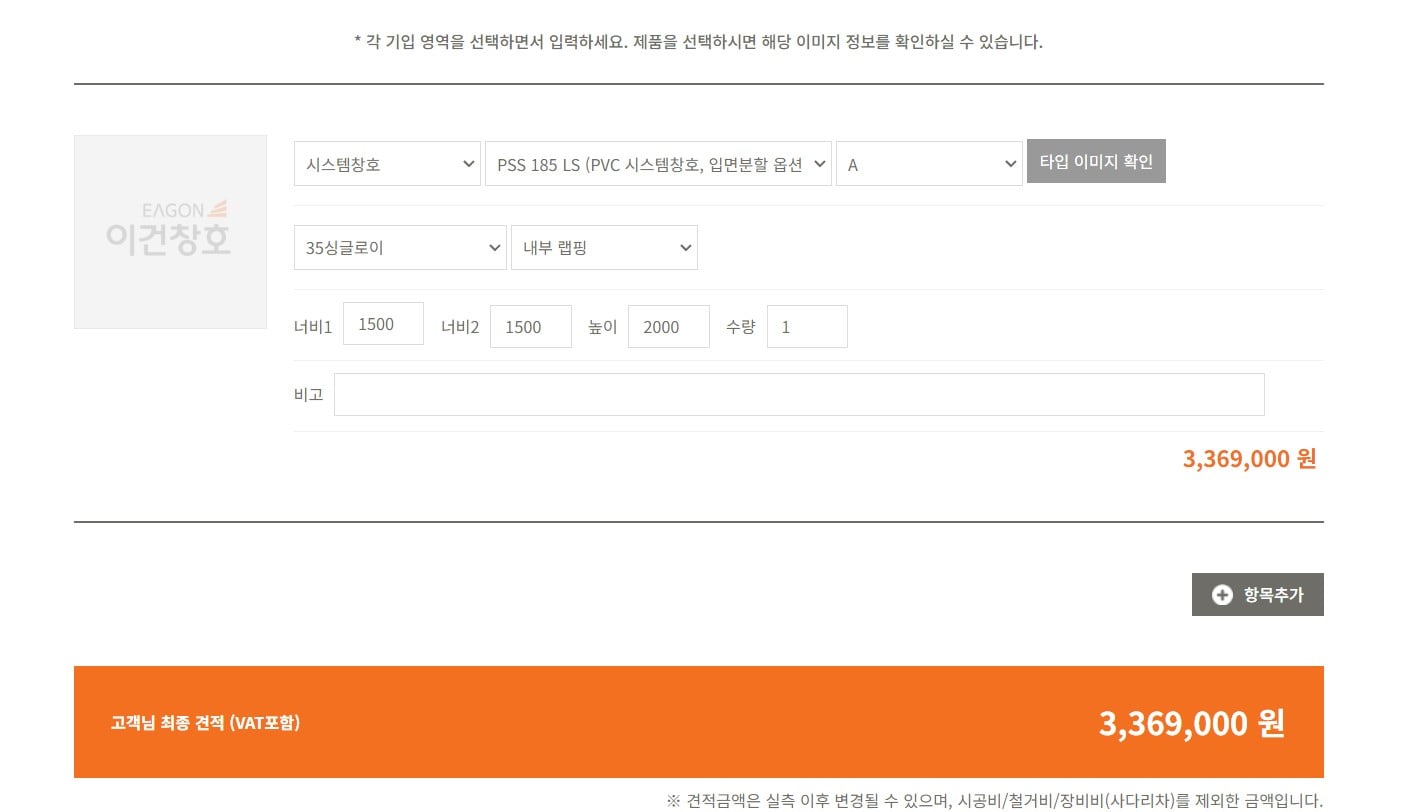Click the 견적금액은 실측 이후 notice text

click(995, 800)
